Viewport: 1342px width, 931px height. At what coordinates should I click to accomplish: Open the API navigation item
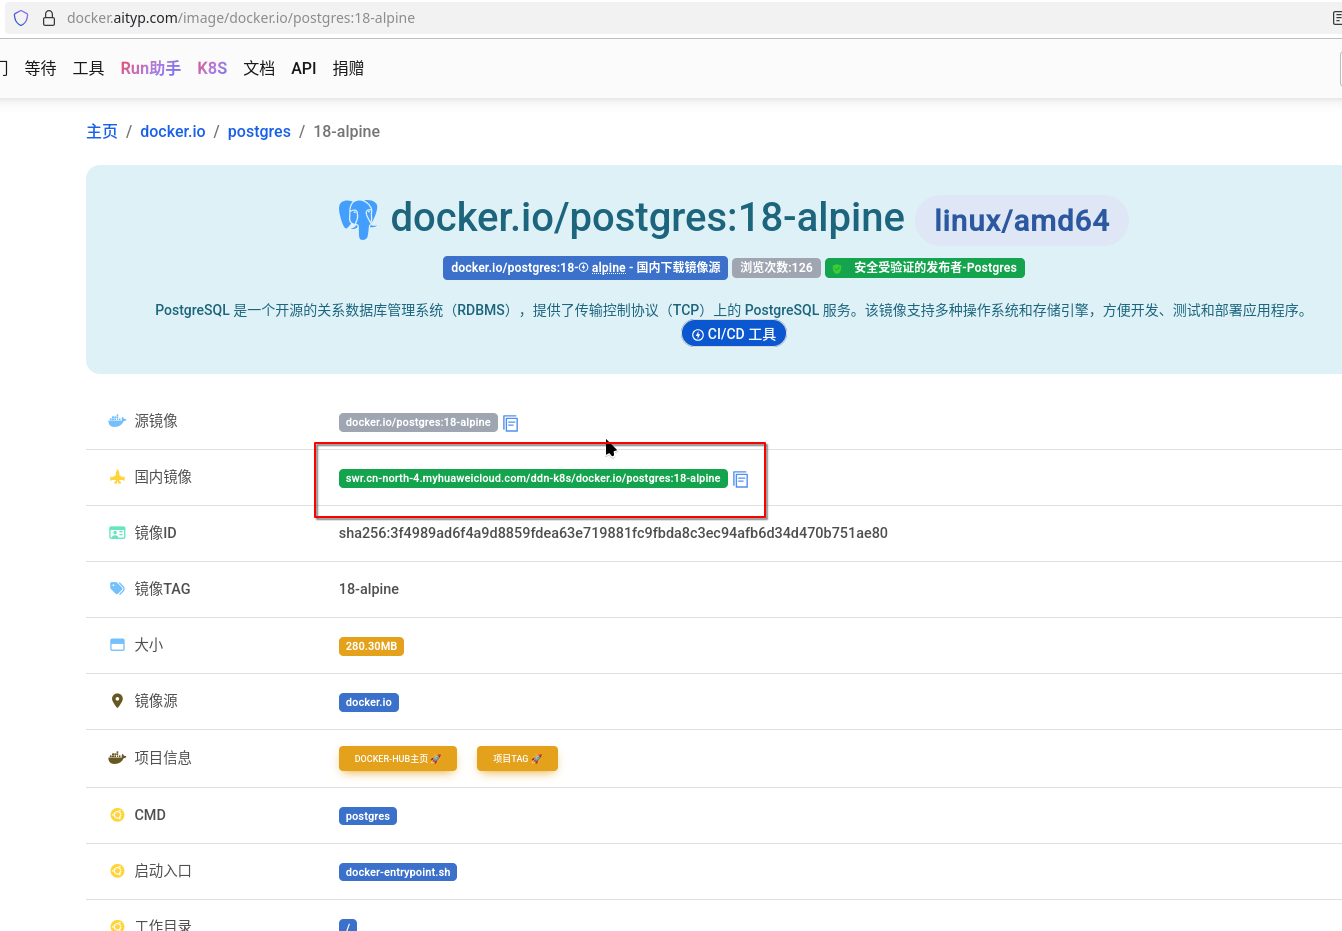[304, 68]
